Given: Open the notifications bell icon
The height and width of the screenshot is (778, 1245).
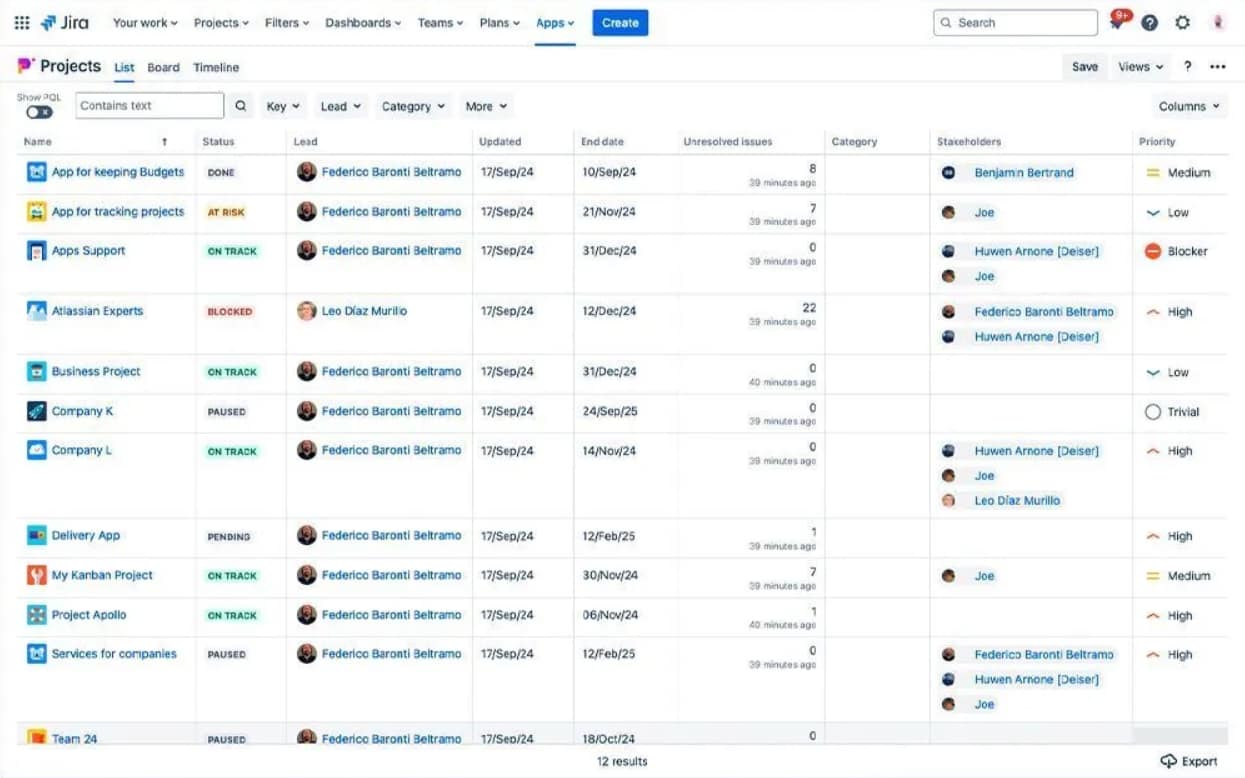Looking at the screenshot, I should [x=1117, y=23].
